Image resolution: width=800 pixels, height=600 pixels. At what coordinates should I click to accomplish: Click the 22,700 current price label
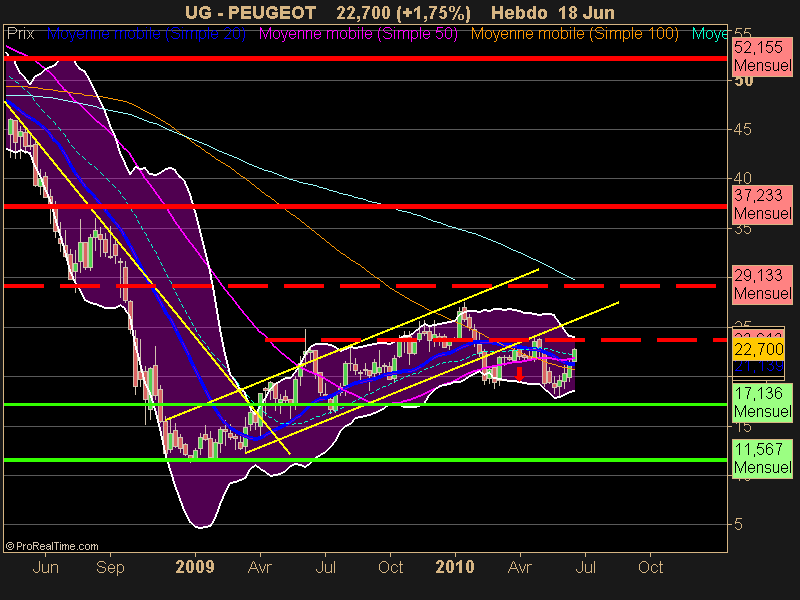coord(759,349)
